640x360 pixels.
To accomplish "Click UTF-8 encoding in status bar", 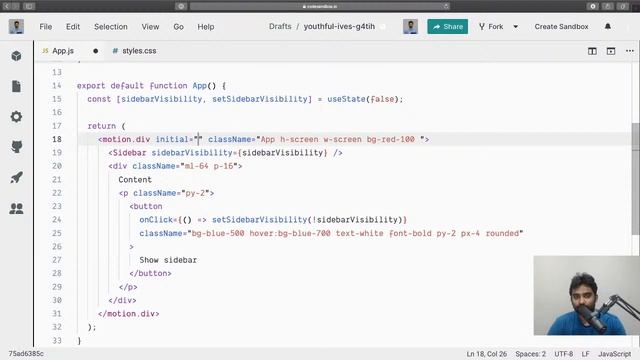I will tap(564, 354).
